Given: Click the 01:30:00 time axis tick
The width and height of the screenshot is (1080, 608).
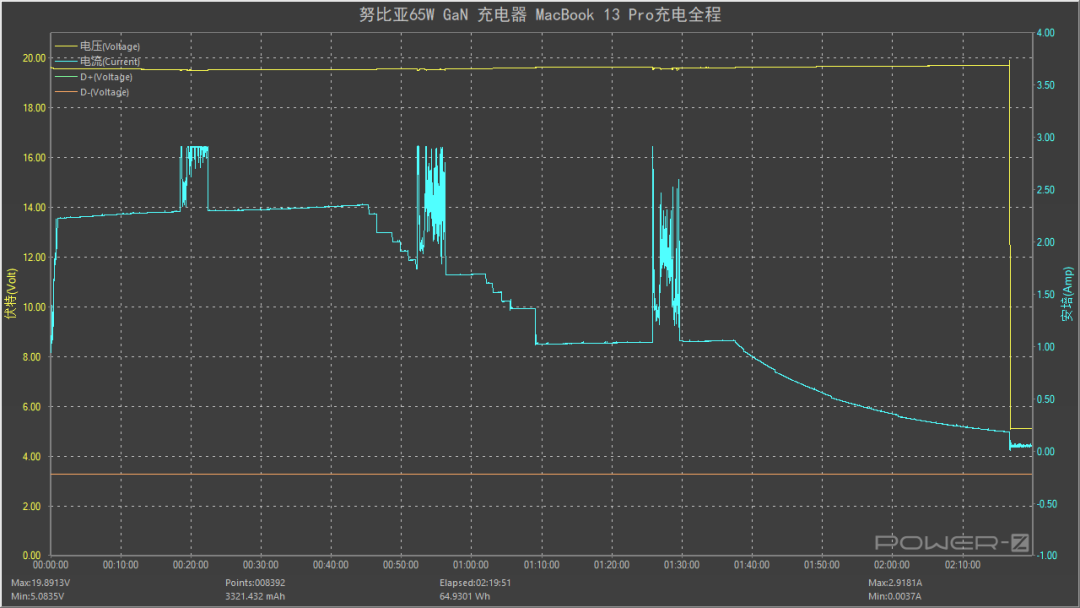Looking at the screenshot, I should 682,565.
